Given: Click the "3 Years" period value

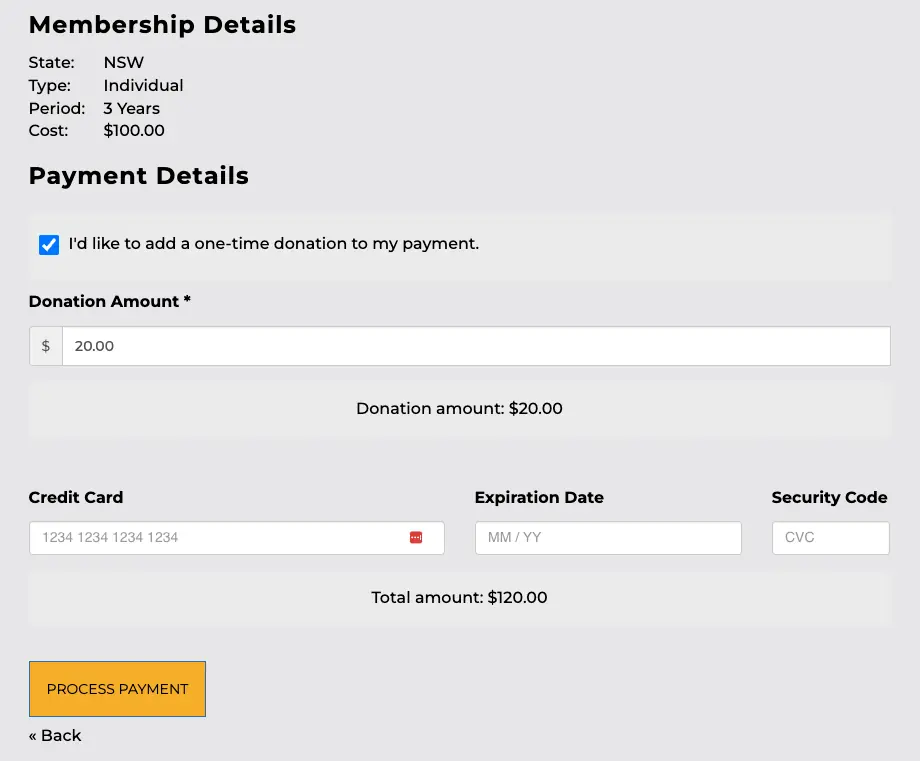Looking at the screenshot, I should click(131, 108).
